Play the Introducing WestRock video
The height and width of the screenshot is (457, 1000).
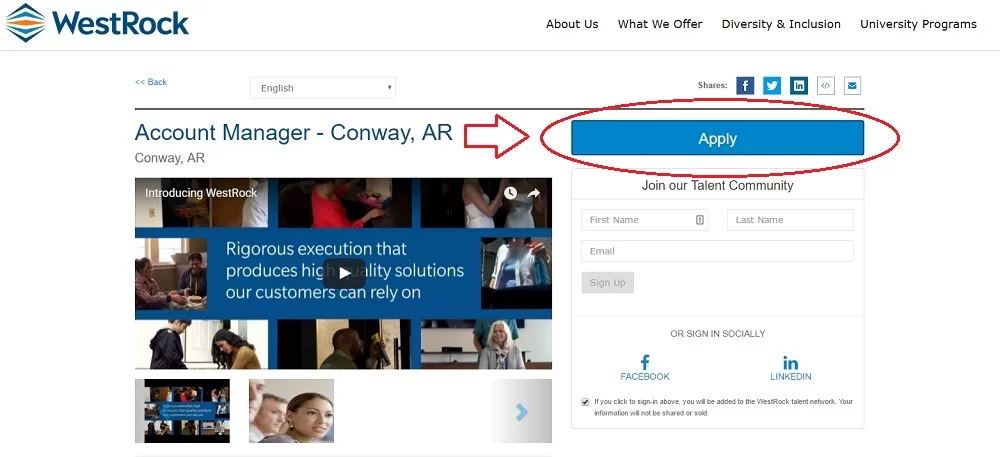click(x=344, y=273)
